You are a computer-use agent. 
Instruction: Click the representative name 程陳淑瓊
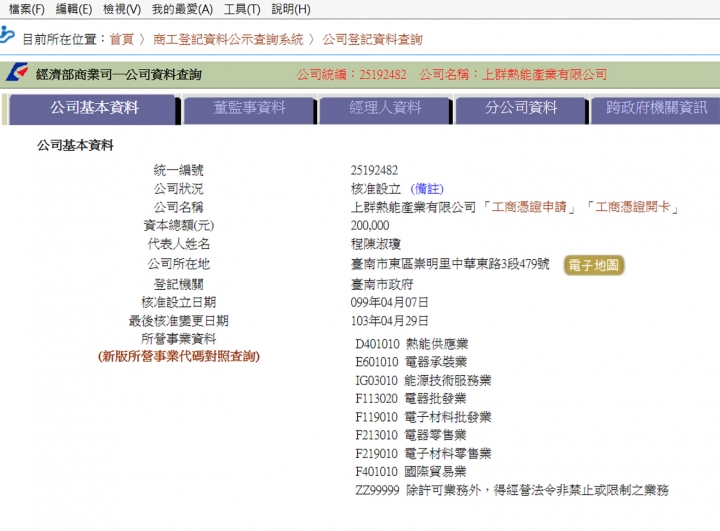pyautogui.click(x=376, y=244)
